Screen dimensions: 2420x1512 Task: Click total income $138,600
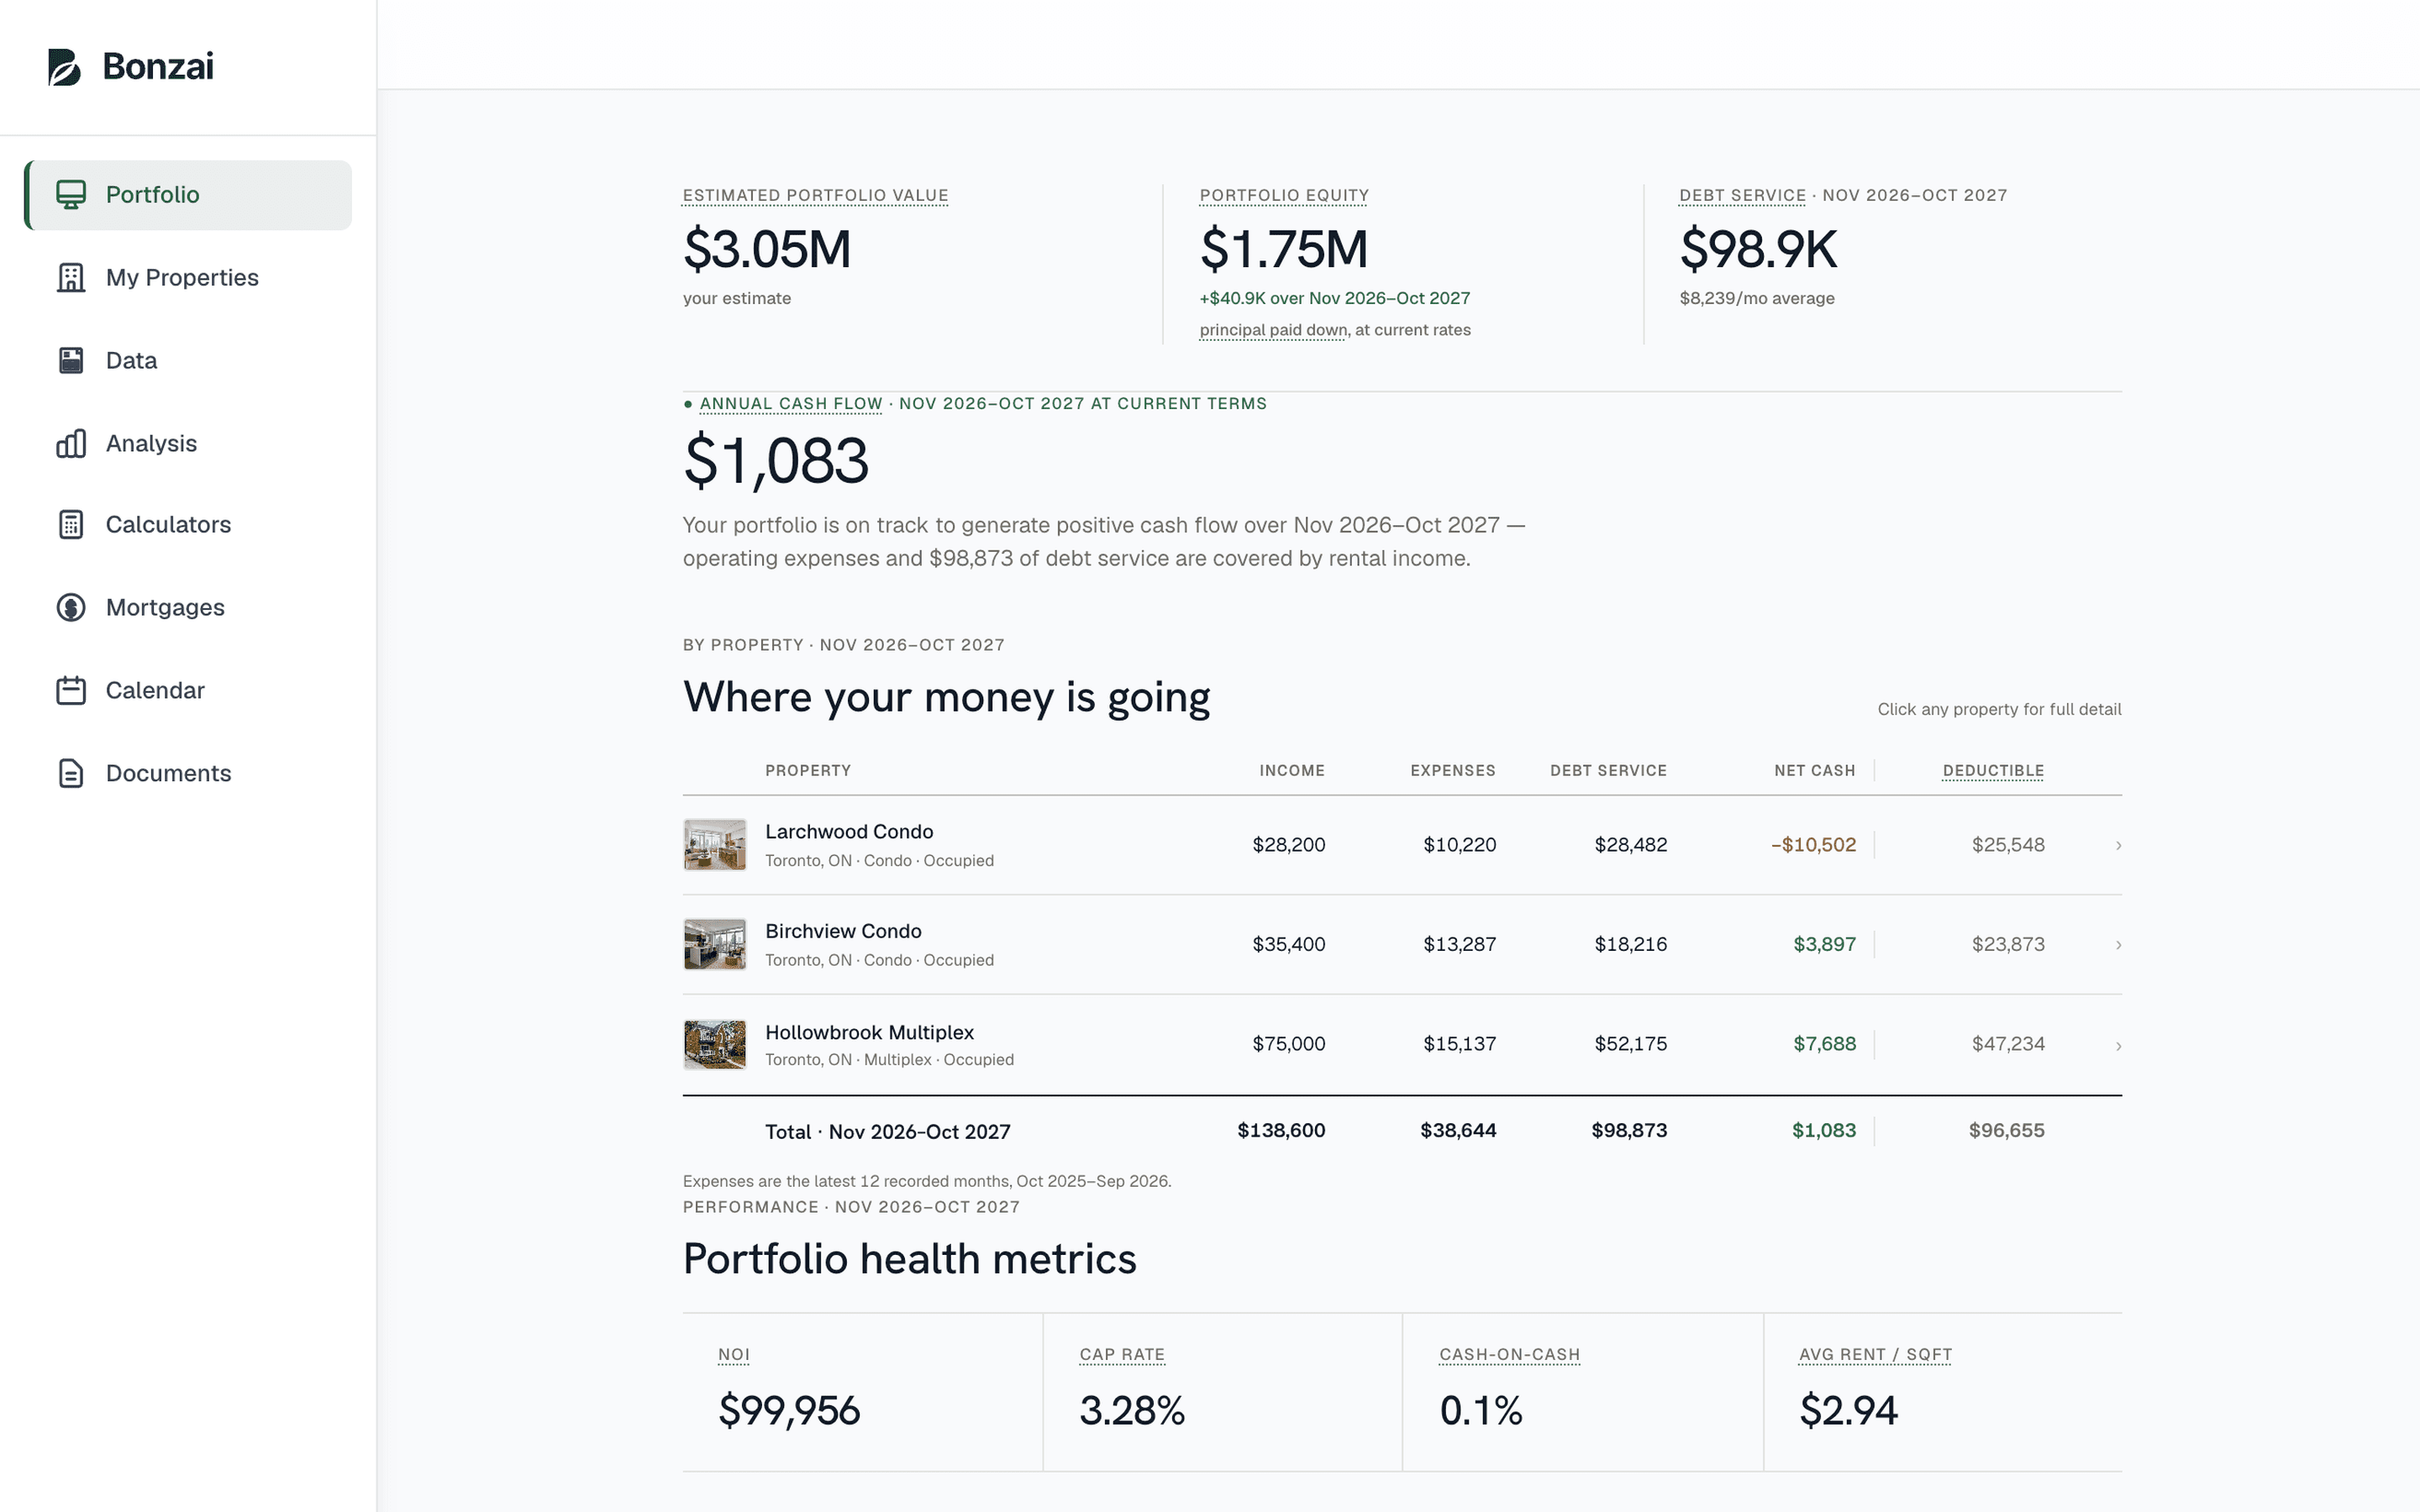(1281, 1130)
